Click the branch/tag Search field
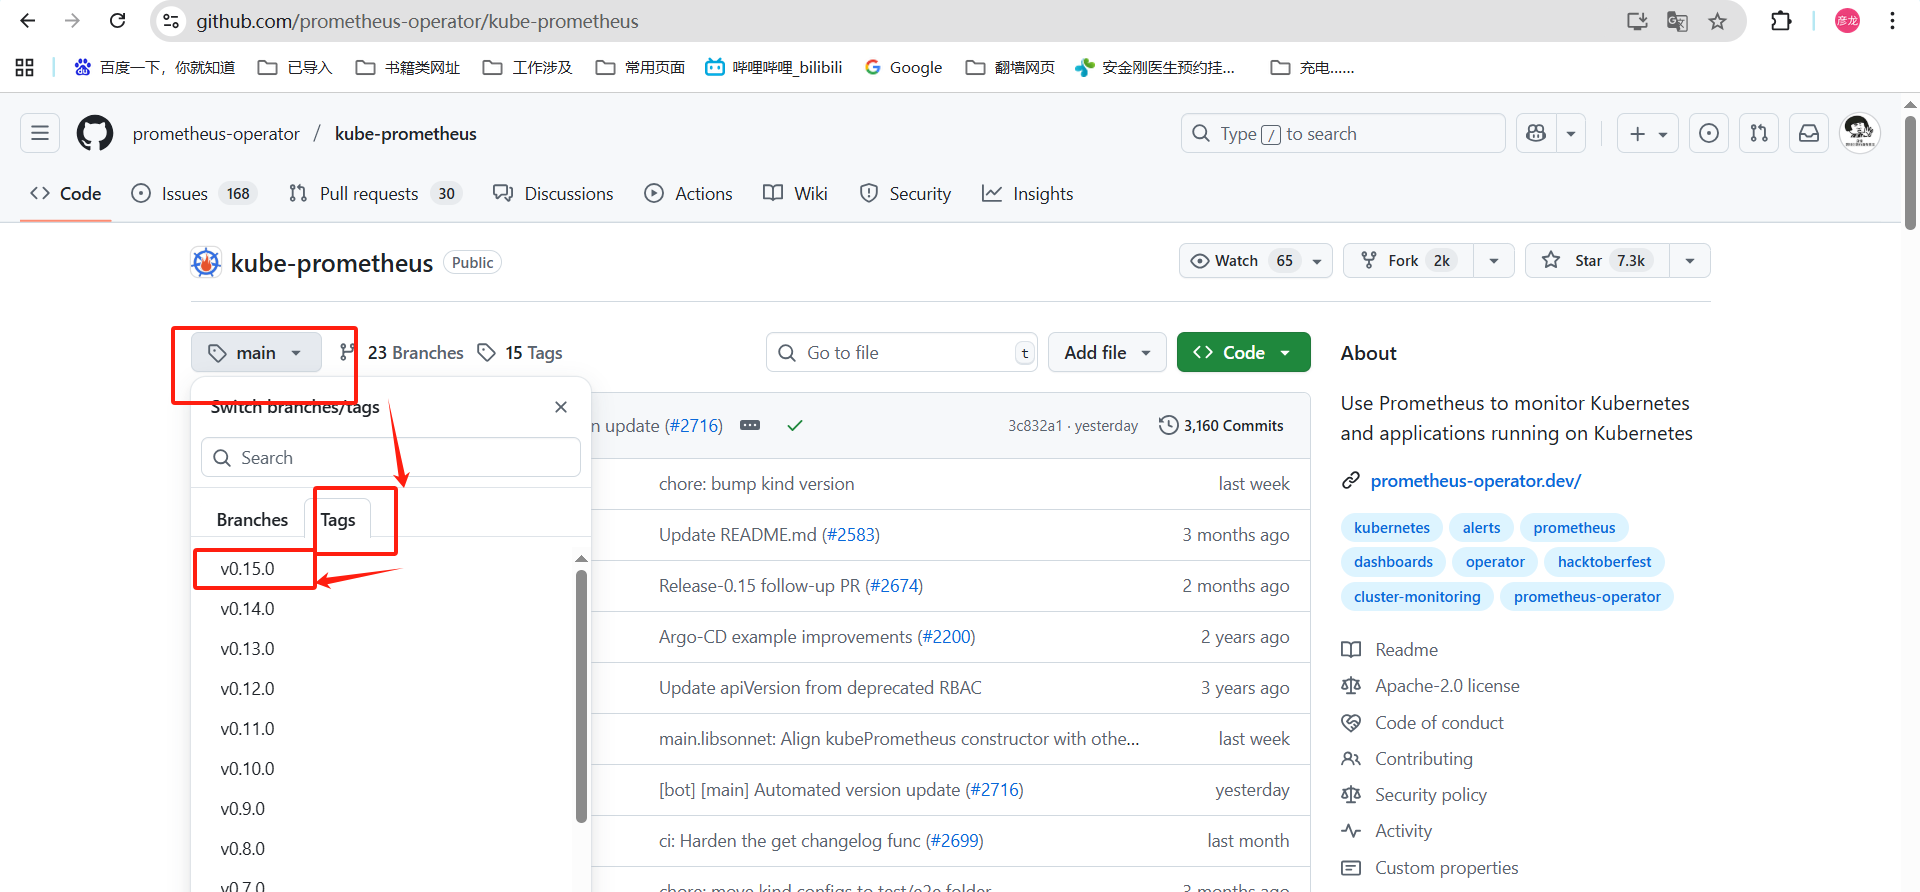The image size is (1920, 892). 391,458
